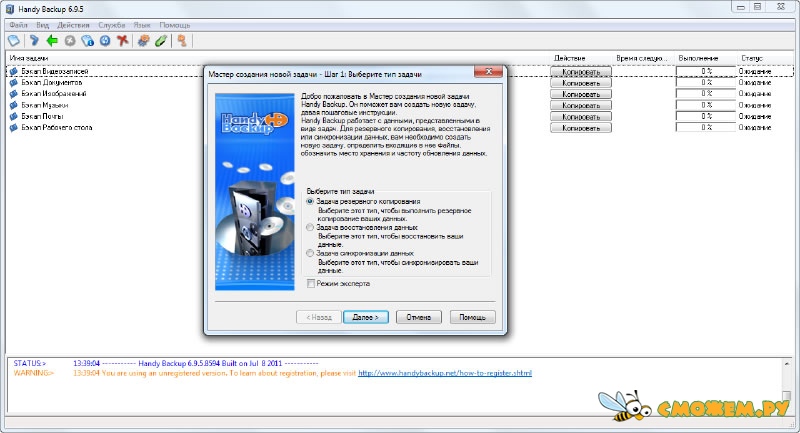Click the blue globe Refresh toolbar icon
This screenshot has height=433, width=800.
point(105,41)
